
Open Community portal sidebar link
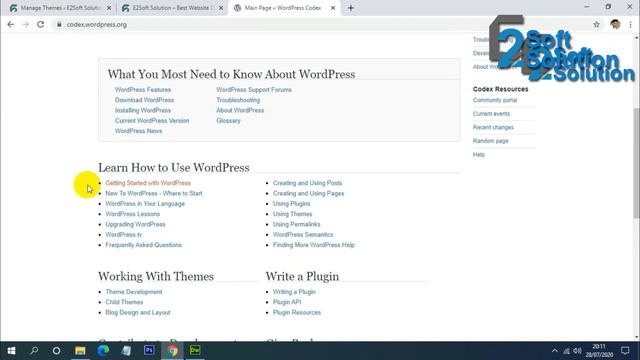495,100
